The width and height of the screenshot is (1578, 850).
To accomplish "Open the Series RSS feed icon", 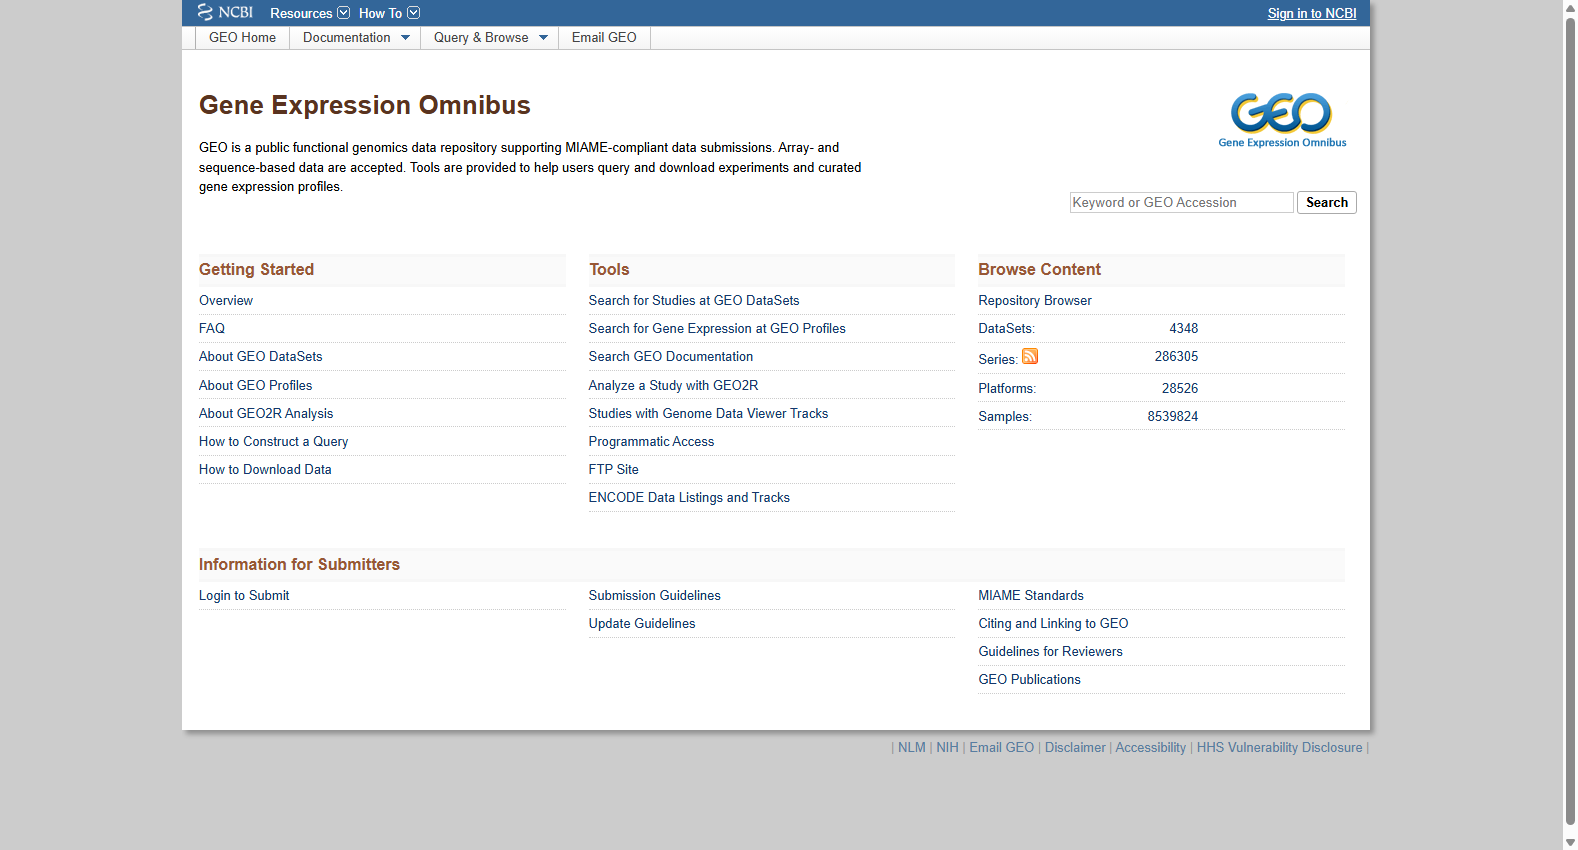I will pyautogui.click(x=1030, y=356).
